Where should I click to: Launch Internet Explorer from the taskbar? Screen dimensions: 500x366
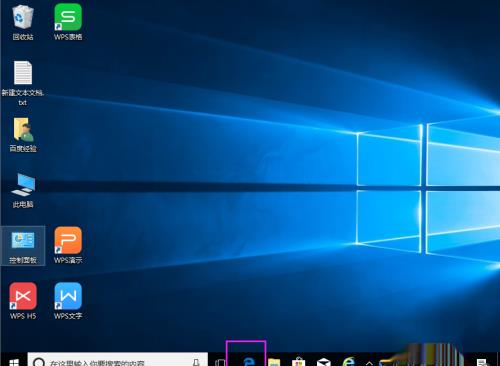point(349,361)
